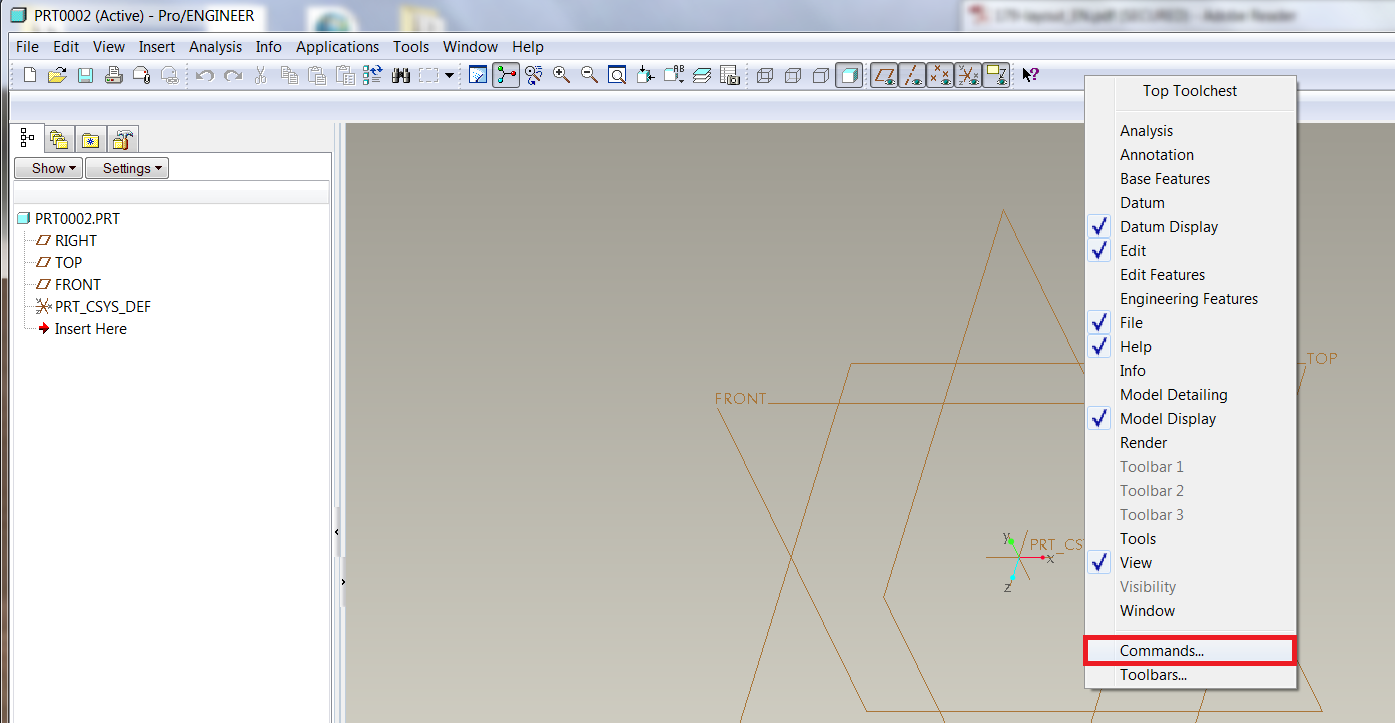
Task: Collapse navigator using left arrow on sash
Action: (337, 533)
